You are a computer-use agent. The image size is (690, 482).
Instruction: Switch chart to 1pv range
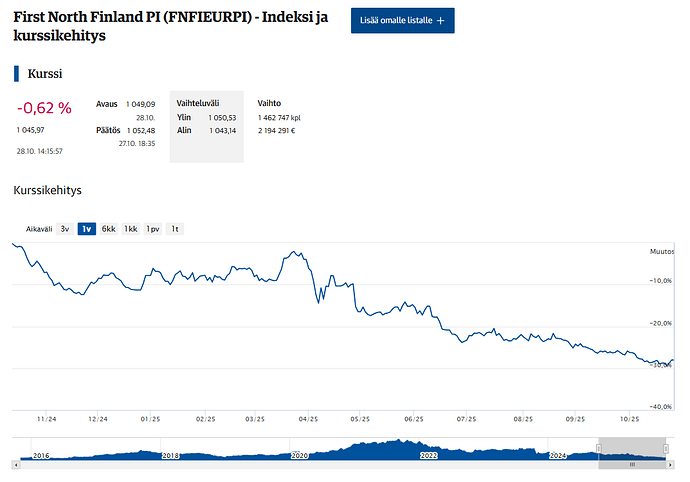point(153,229)
